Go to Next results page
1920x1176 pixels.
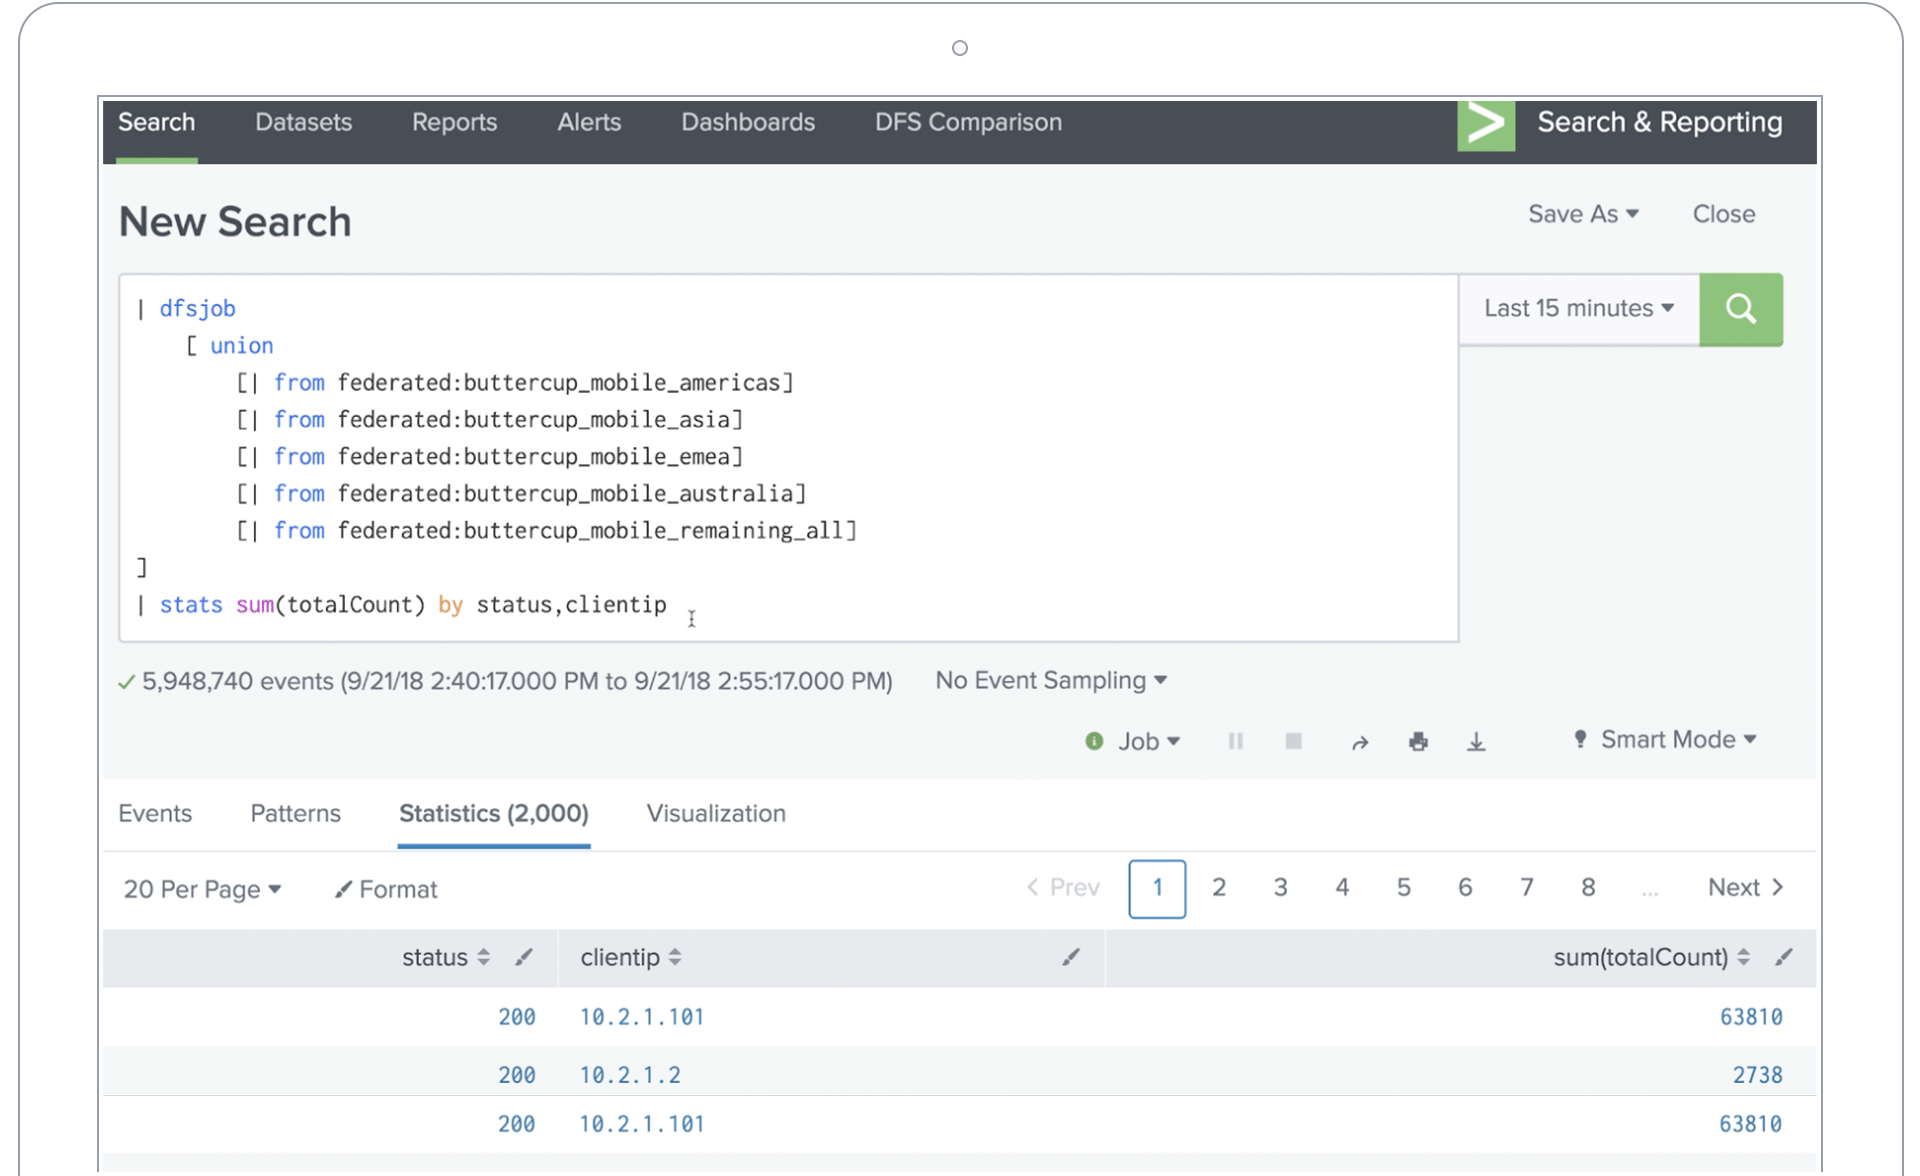click(x=1746, y=887)
